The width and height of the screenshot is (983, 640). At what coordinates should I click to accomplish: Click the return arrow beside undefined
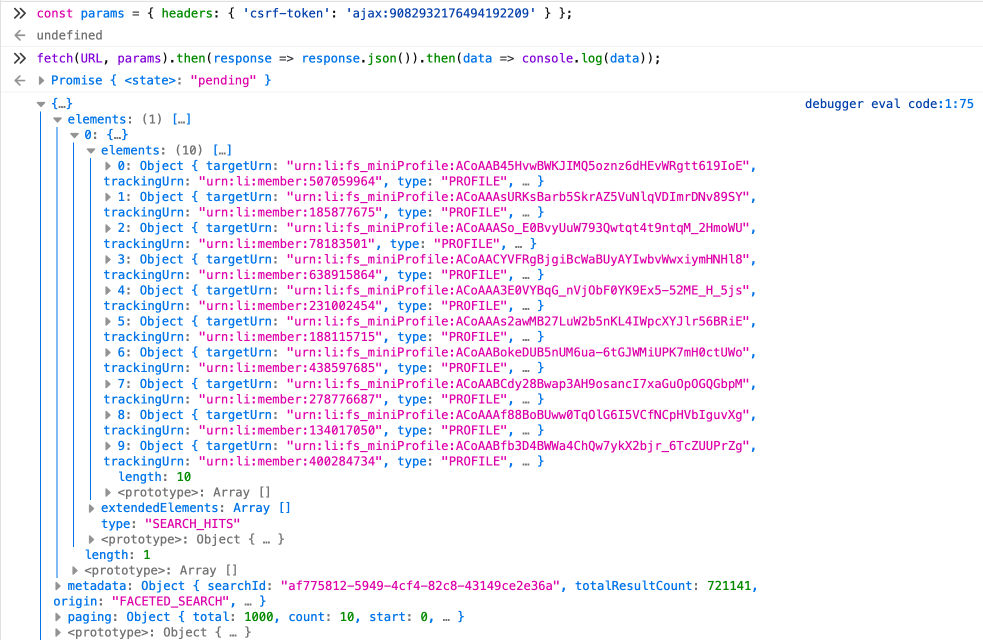19,36
